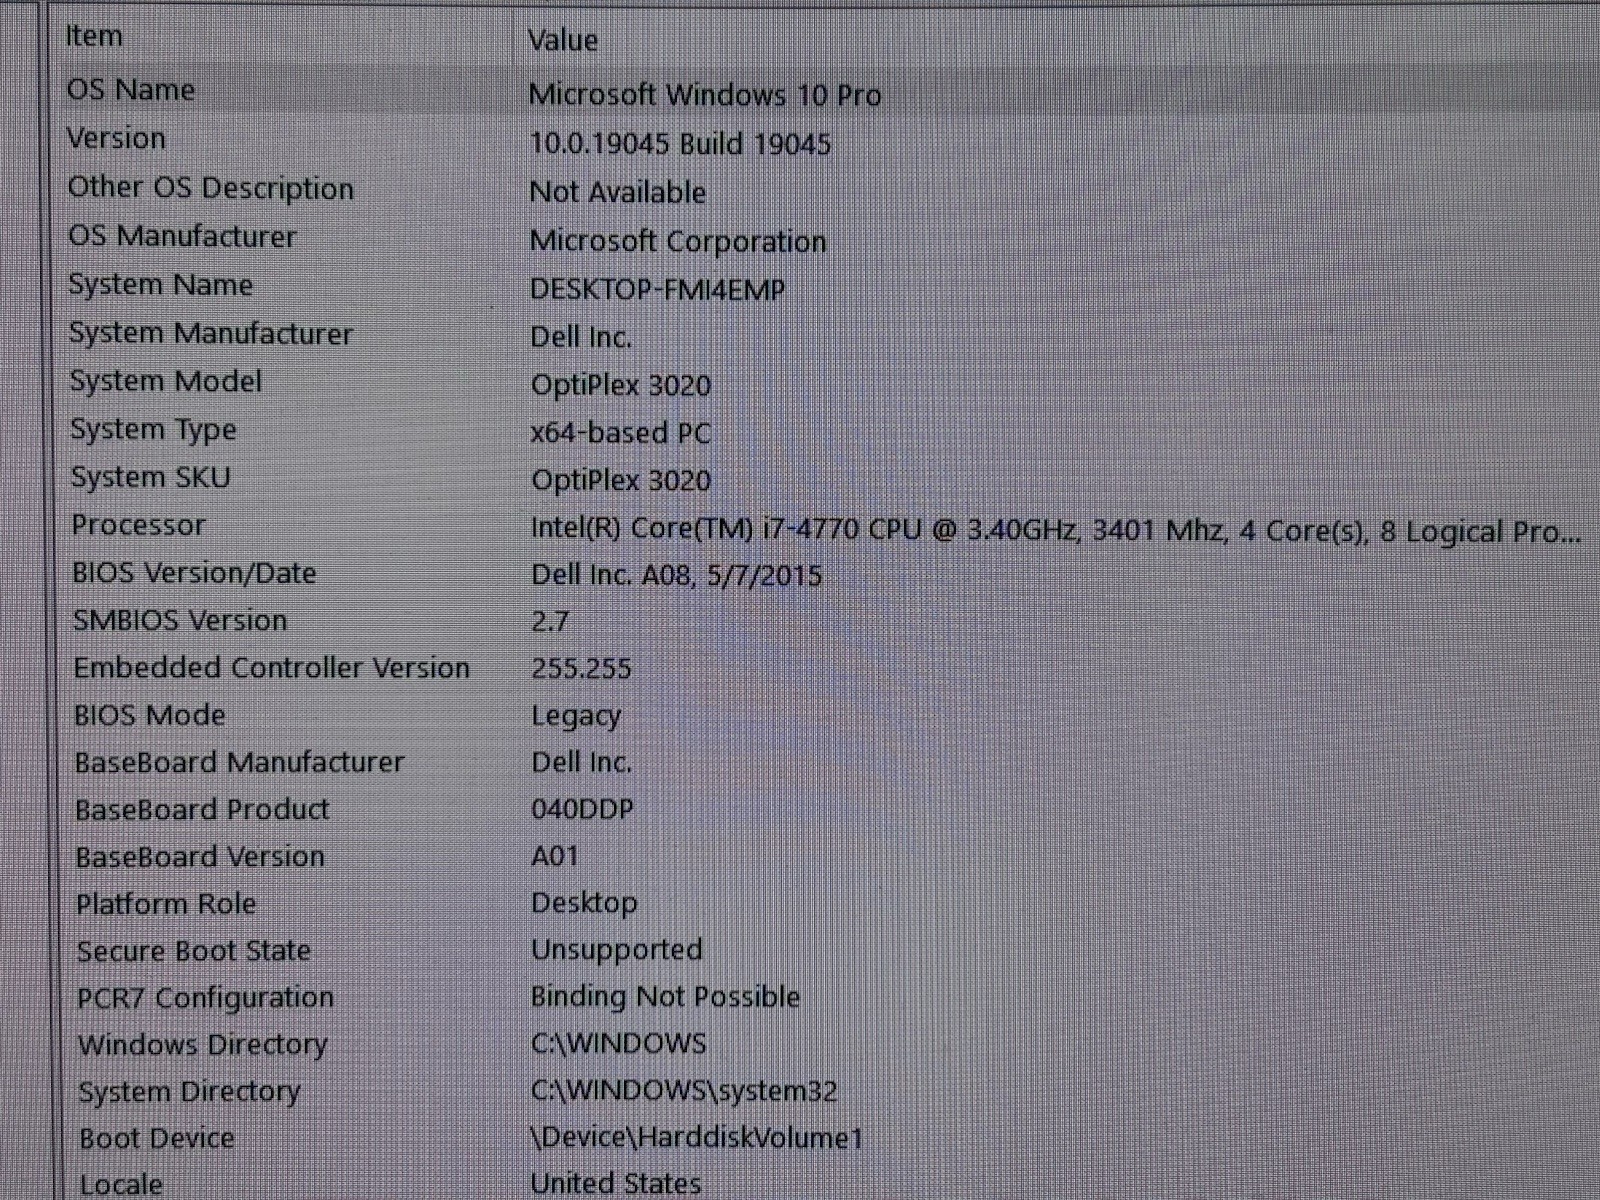Click the Microsoft Corporation value
The image size is (1600, 1200).
point(678,241)
